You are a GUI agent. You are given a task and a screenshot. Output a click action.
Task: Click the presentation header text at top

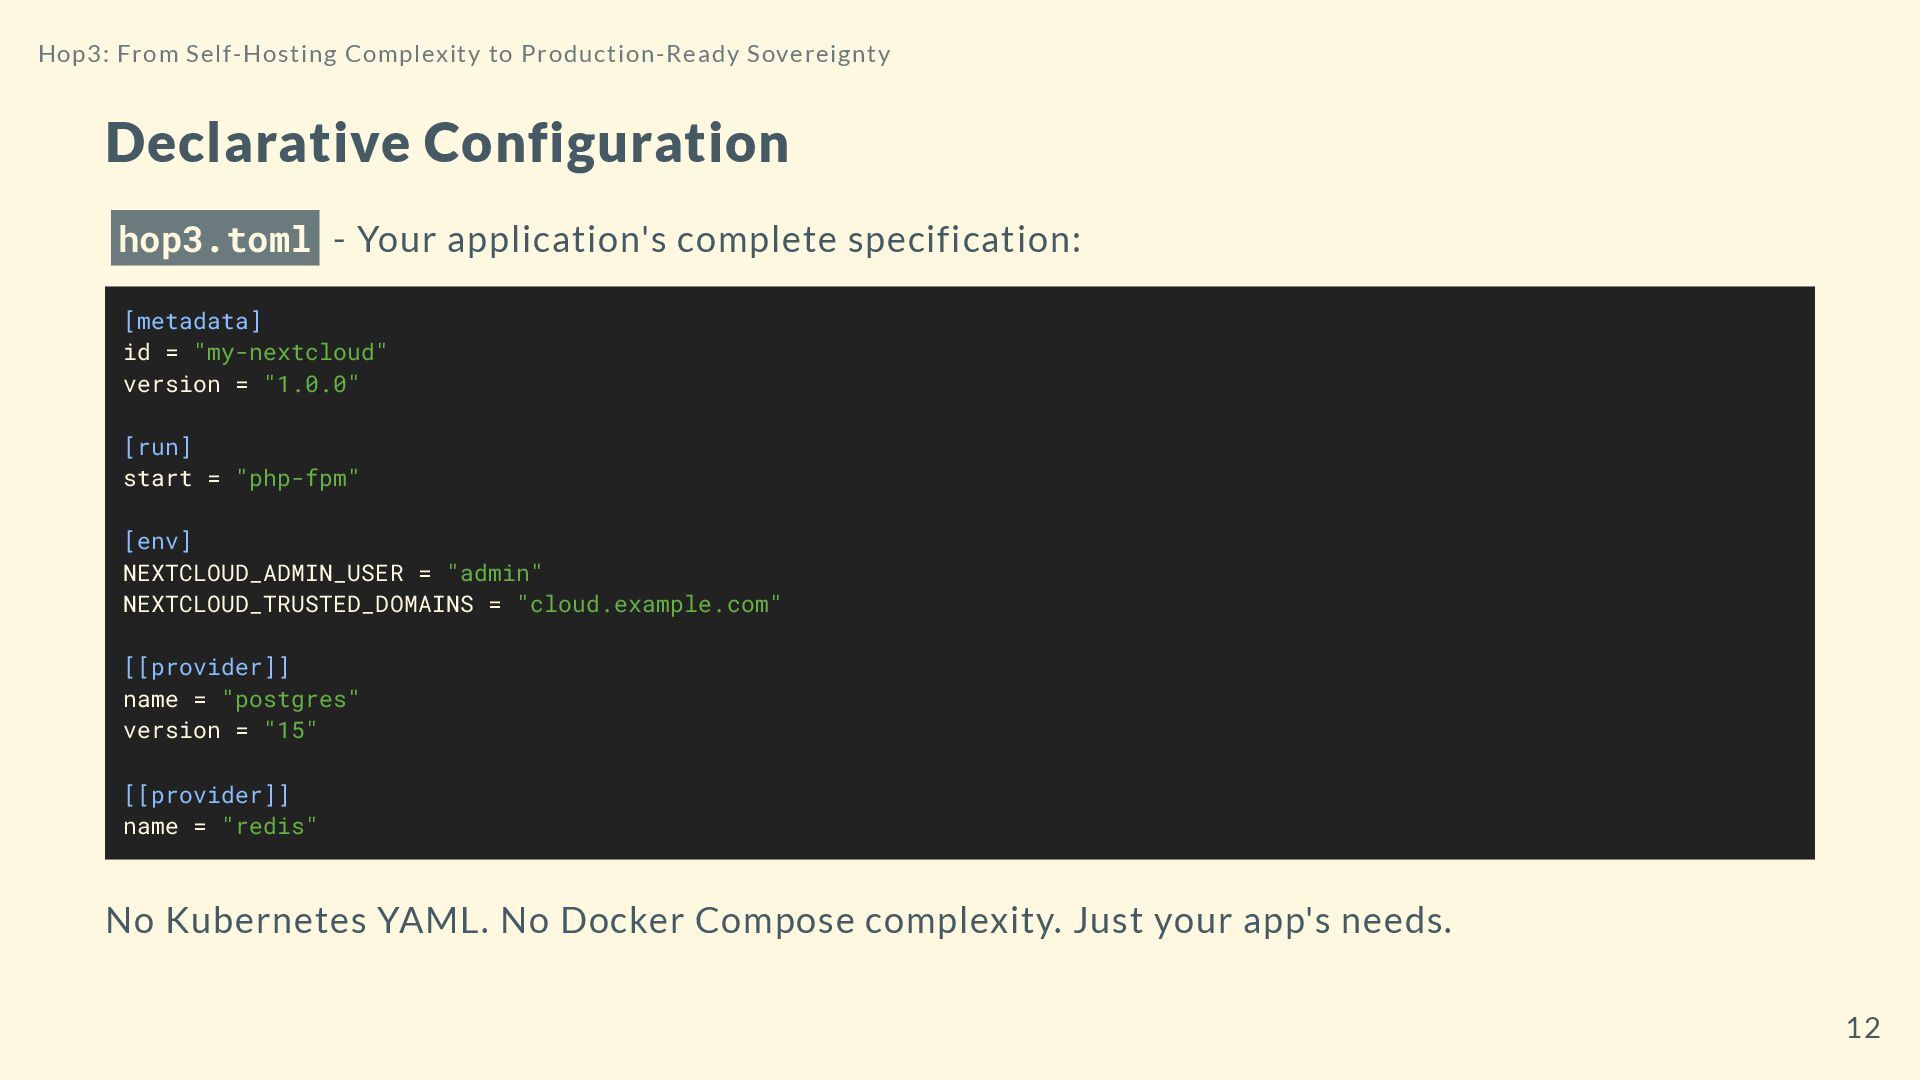pos(464,54)
